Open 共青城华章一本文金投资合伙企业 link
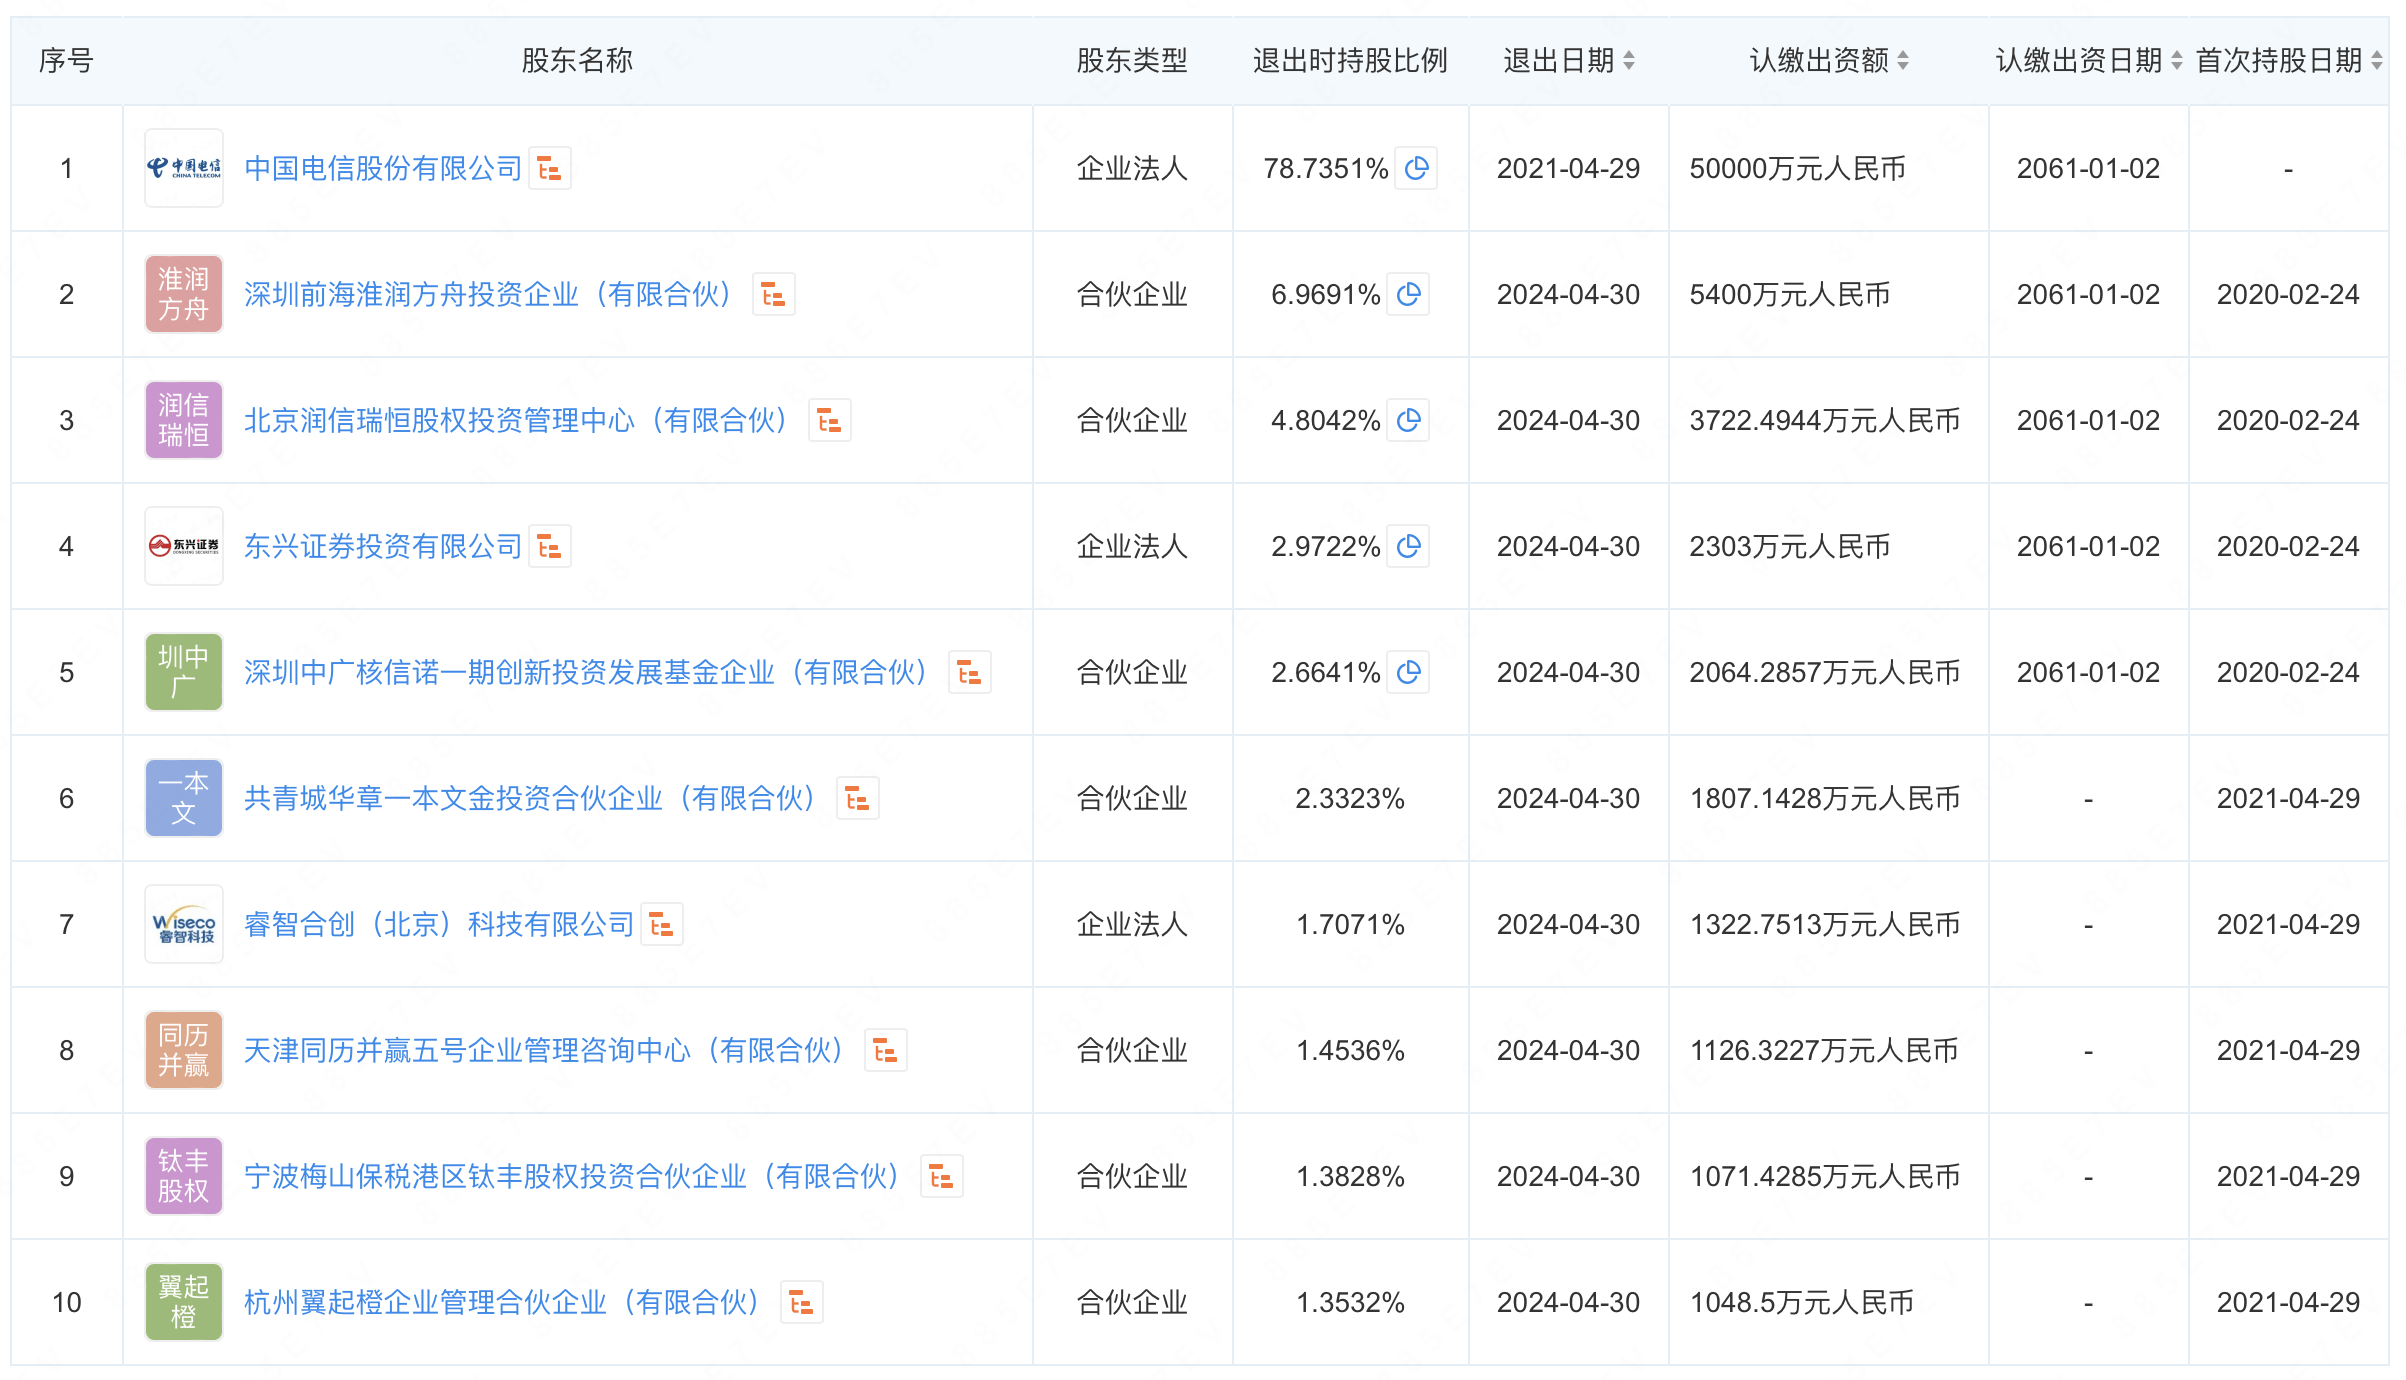Image resolution: width=2406 pixels, height=1380 pixels. (x=532, y=798)
